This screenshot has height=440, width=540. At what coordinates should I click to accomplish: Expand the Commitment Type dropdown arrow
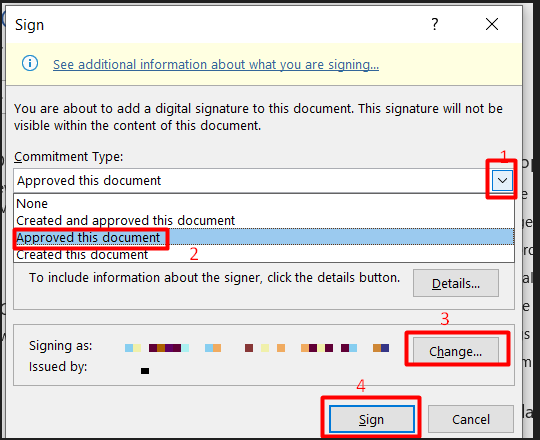502,180
